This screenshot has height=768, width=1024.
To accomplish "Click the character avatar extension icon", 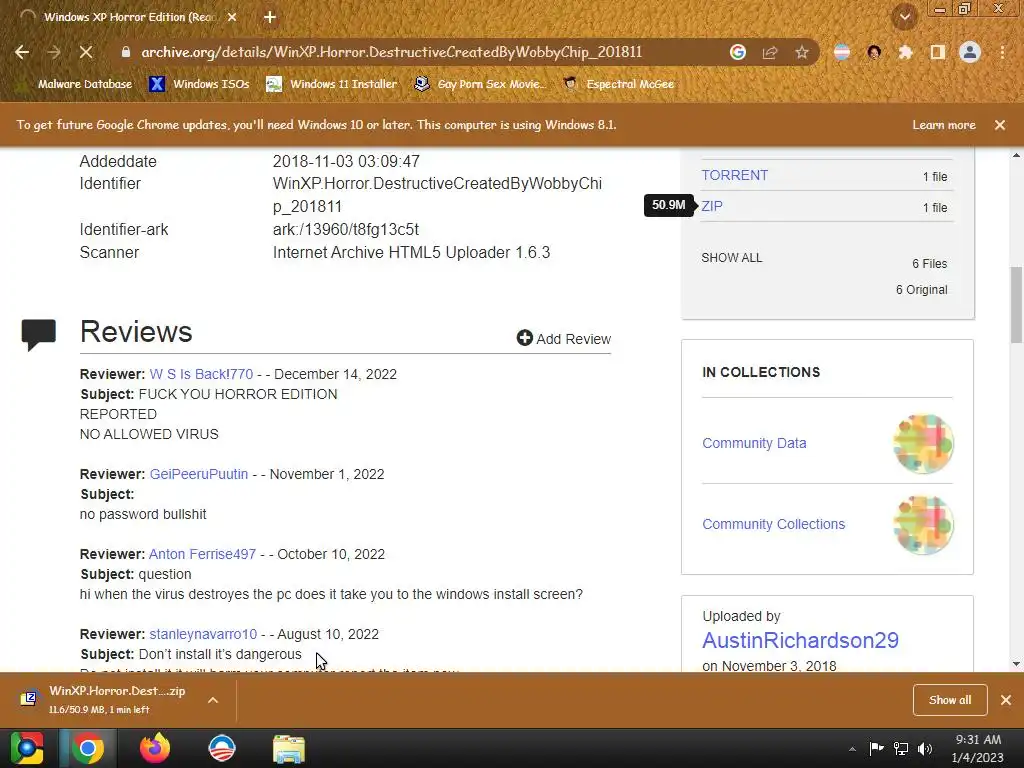I will [x=874, y=52].
